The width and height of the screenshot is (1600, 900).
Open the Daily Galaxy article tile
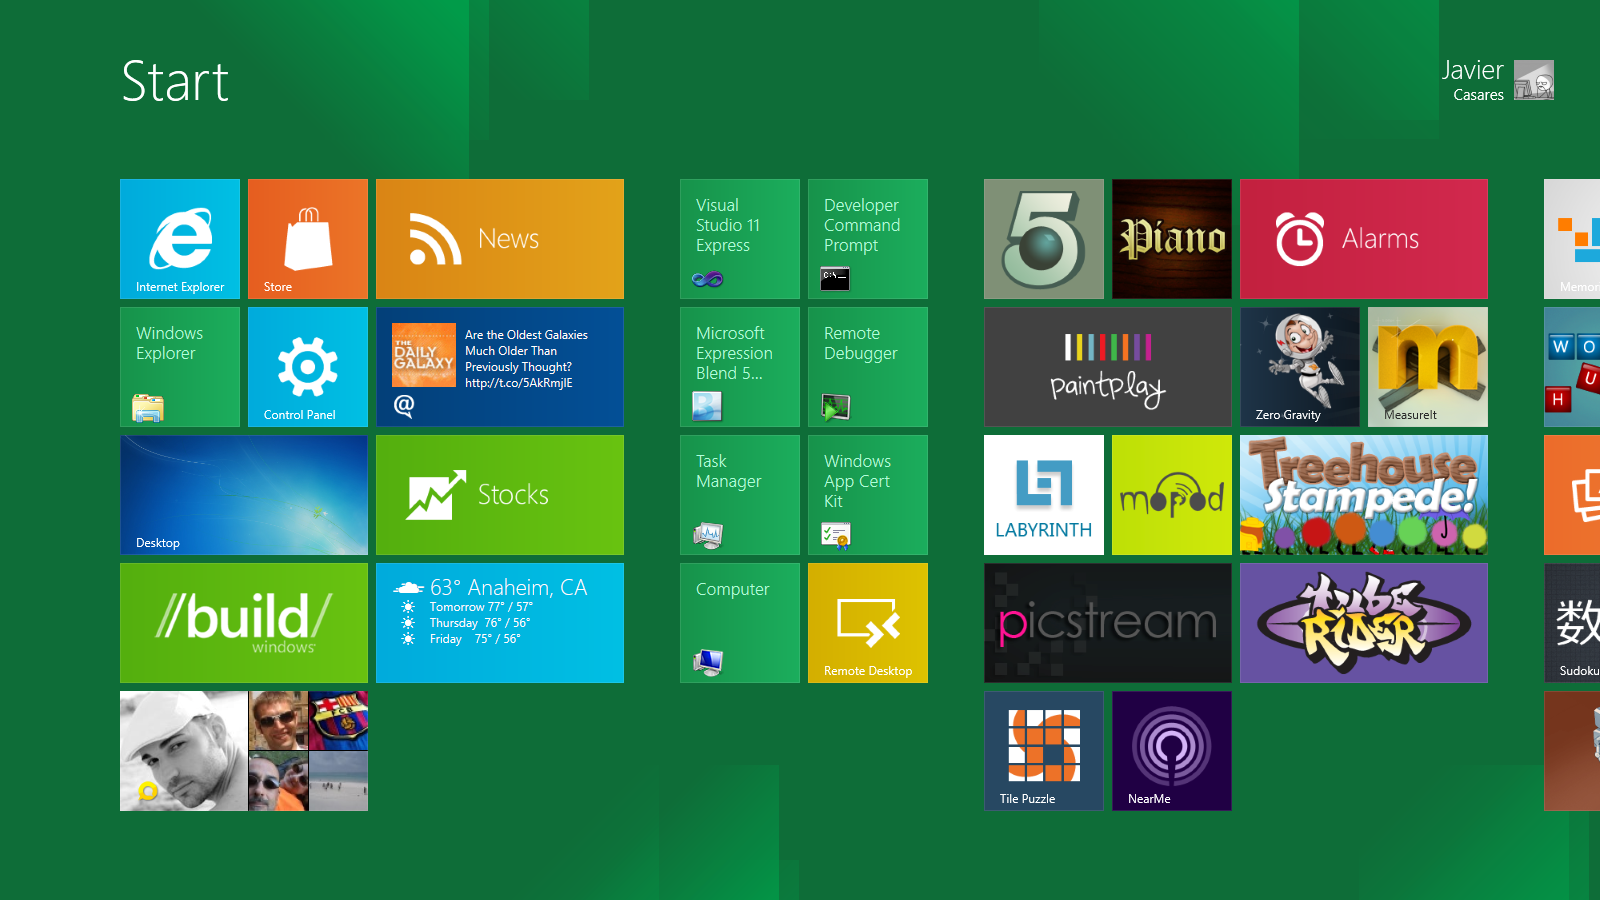500,367
